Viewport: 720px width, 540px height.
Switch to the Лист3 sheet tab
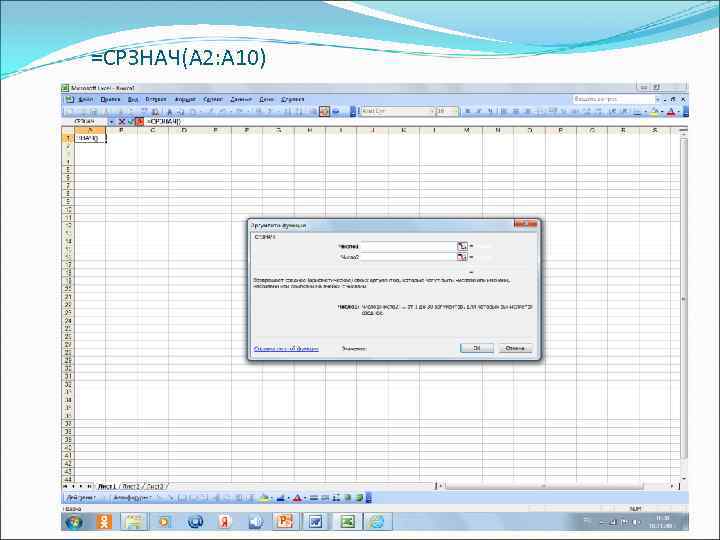coord(155,486)
